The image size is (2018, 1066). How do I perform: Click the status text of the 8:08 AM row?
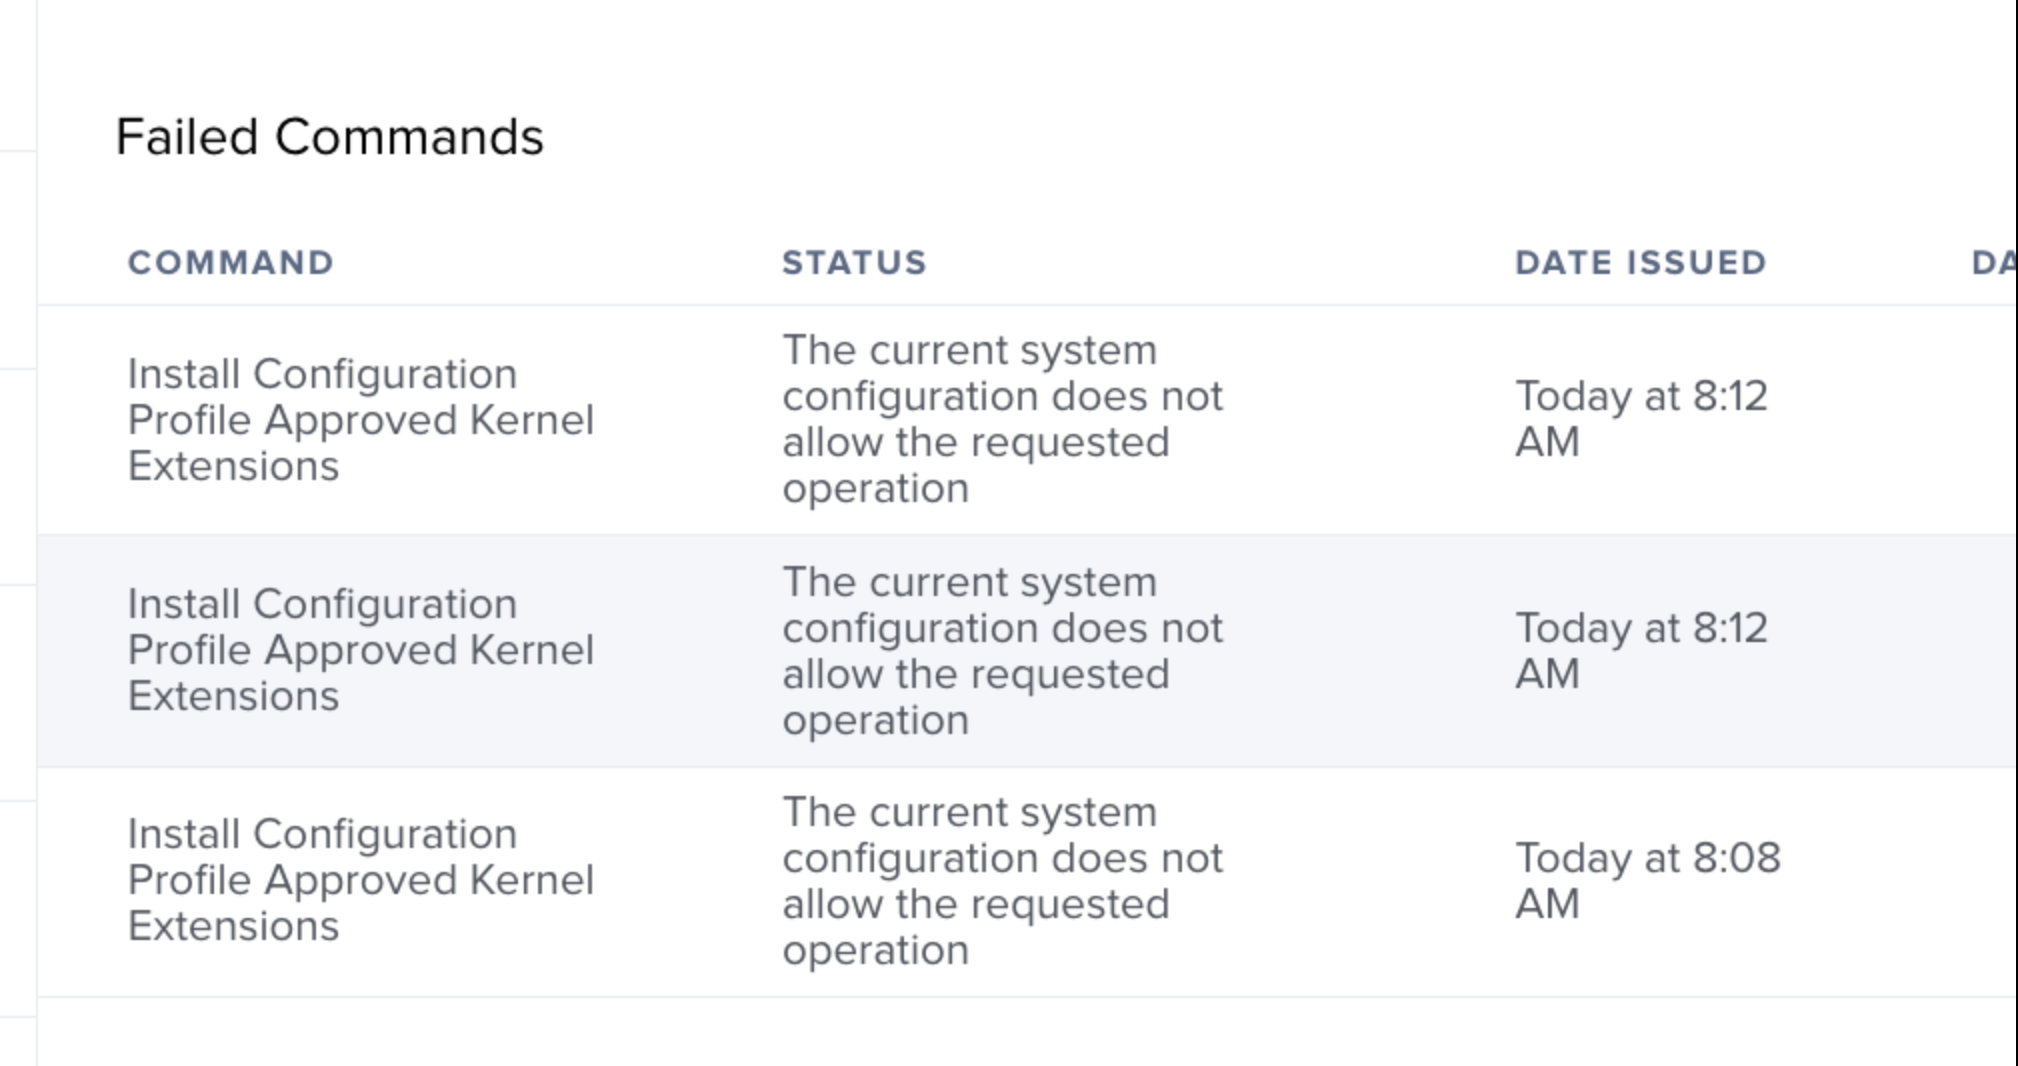click(1002, 881)
